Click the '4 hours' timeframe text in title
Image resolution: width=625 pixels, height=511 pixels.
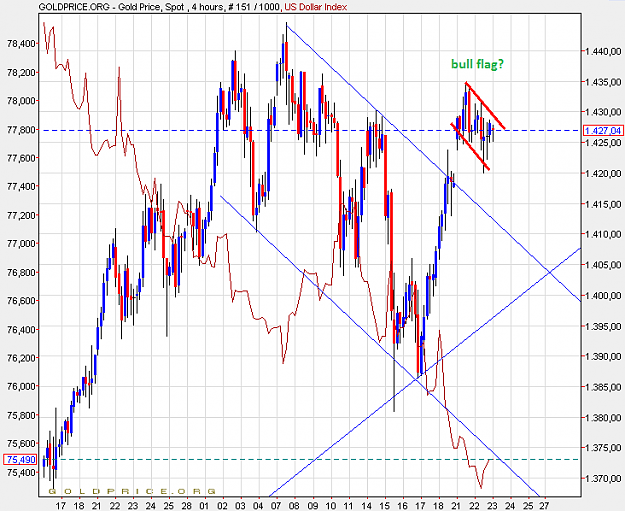pos(206,7)
